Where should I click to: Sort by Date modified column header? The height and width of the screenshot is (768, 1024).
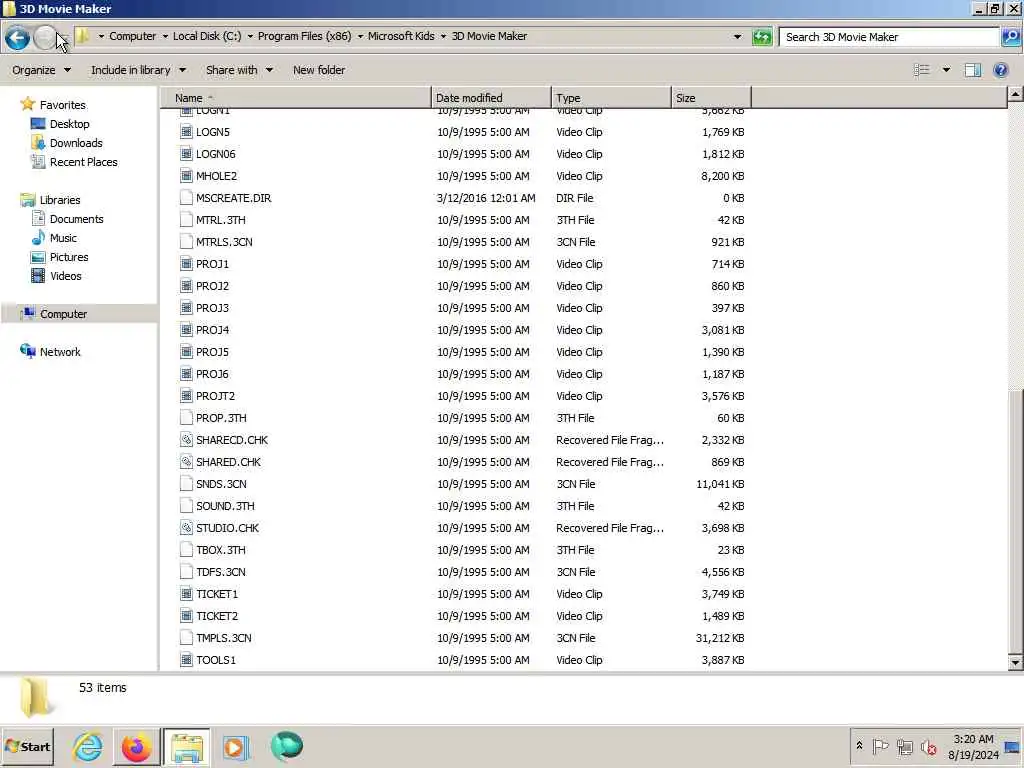[491, 98]
